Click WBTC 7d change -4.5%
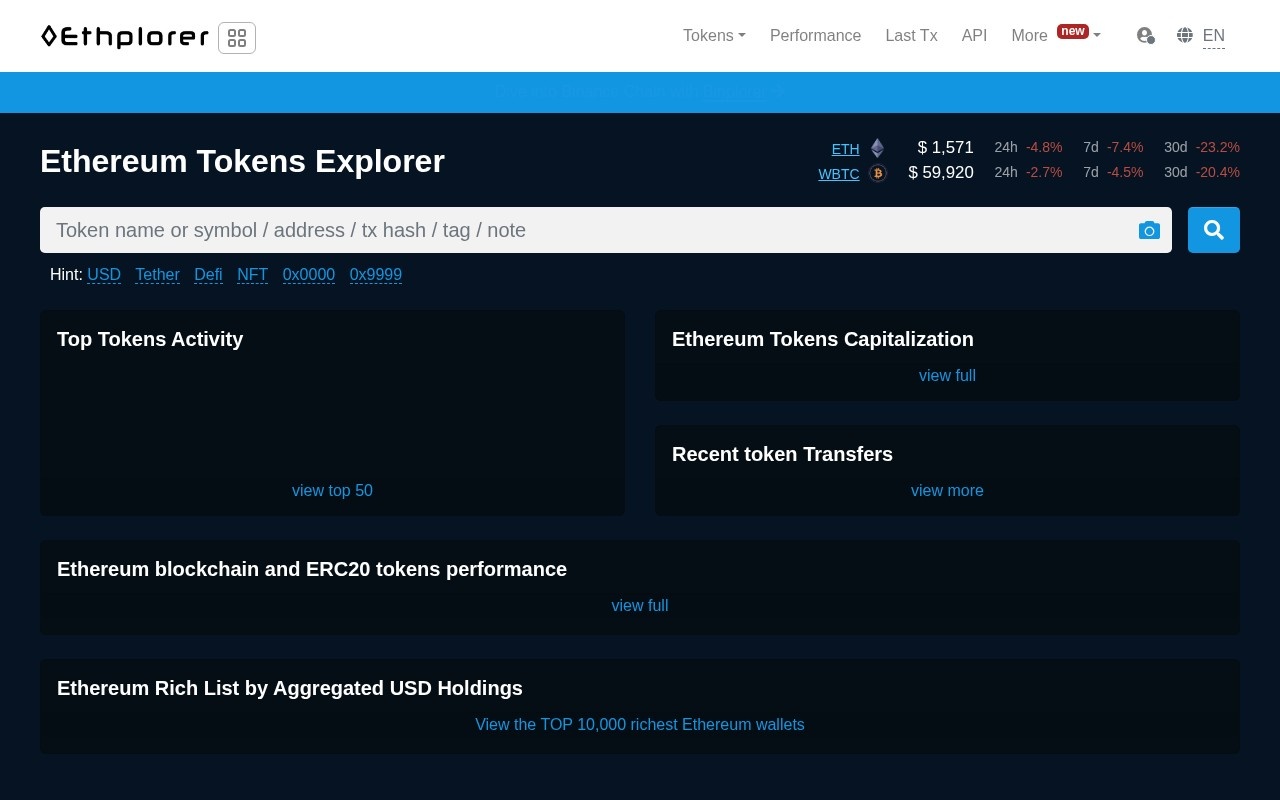Viewport: 1280px width, 800px height. (1125, 173)
